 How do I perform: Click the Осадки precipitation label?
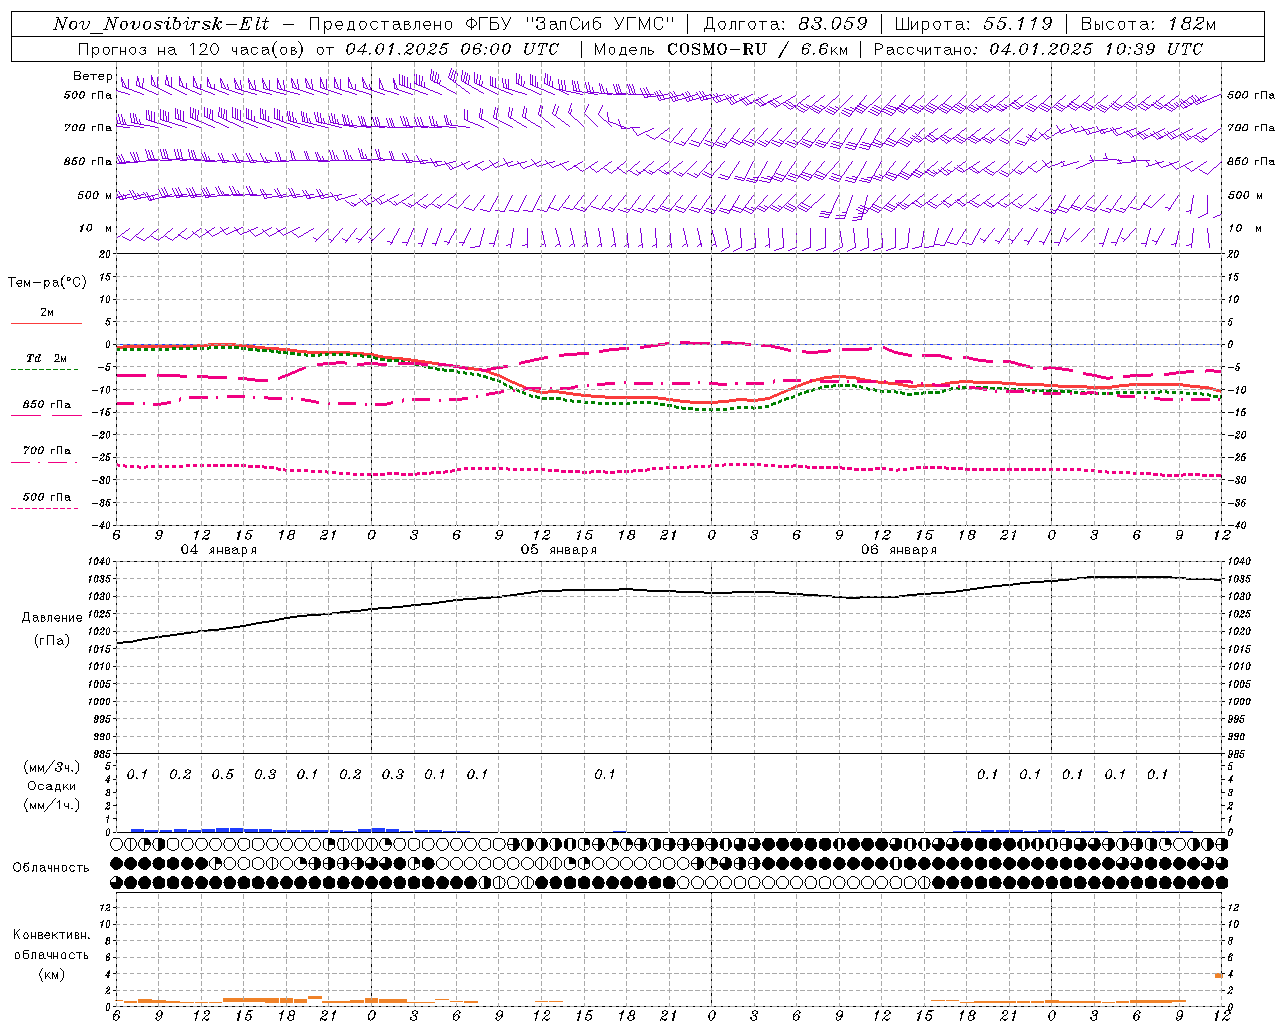pyautogui.click(x=51, y=786)
